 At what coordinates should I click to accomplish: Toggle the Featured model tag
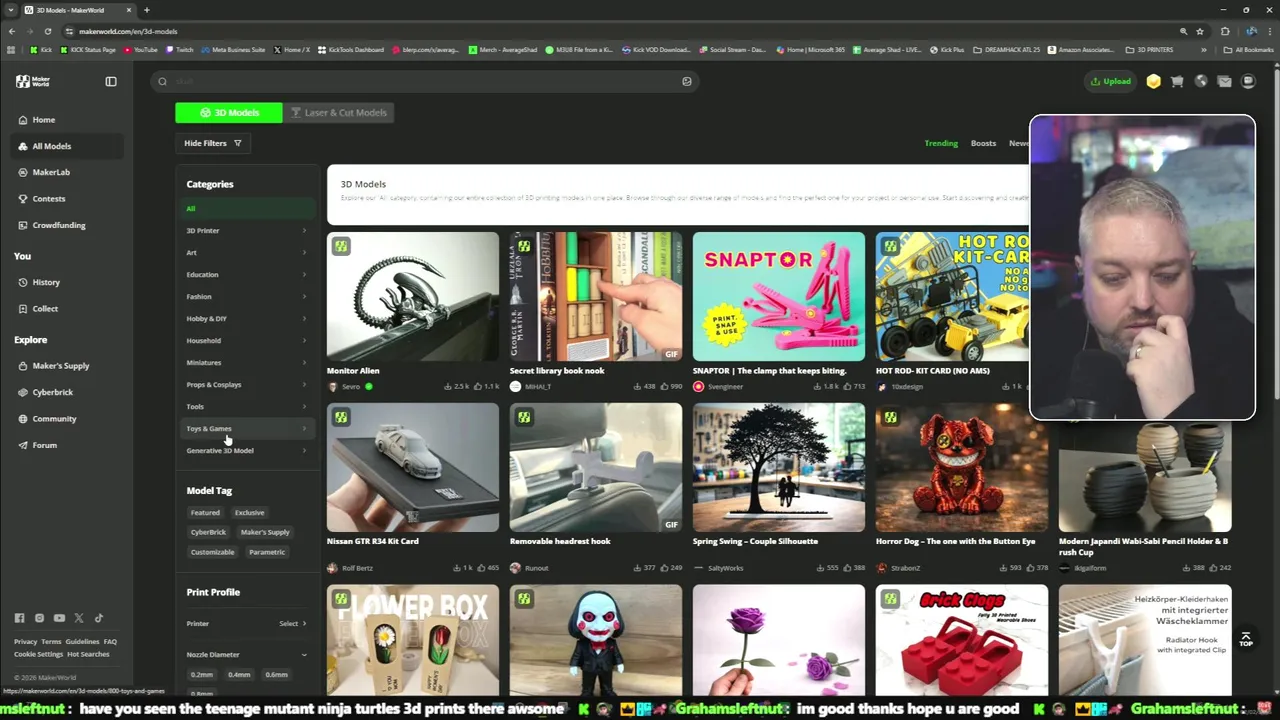click(205, 513)
